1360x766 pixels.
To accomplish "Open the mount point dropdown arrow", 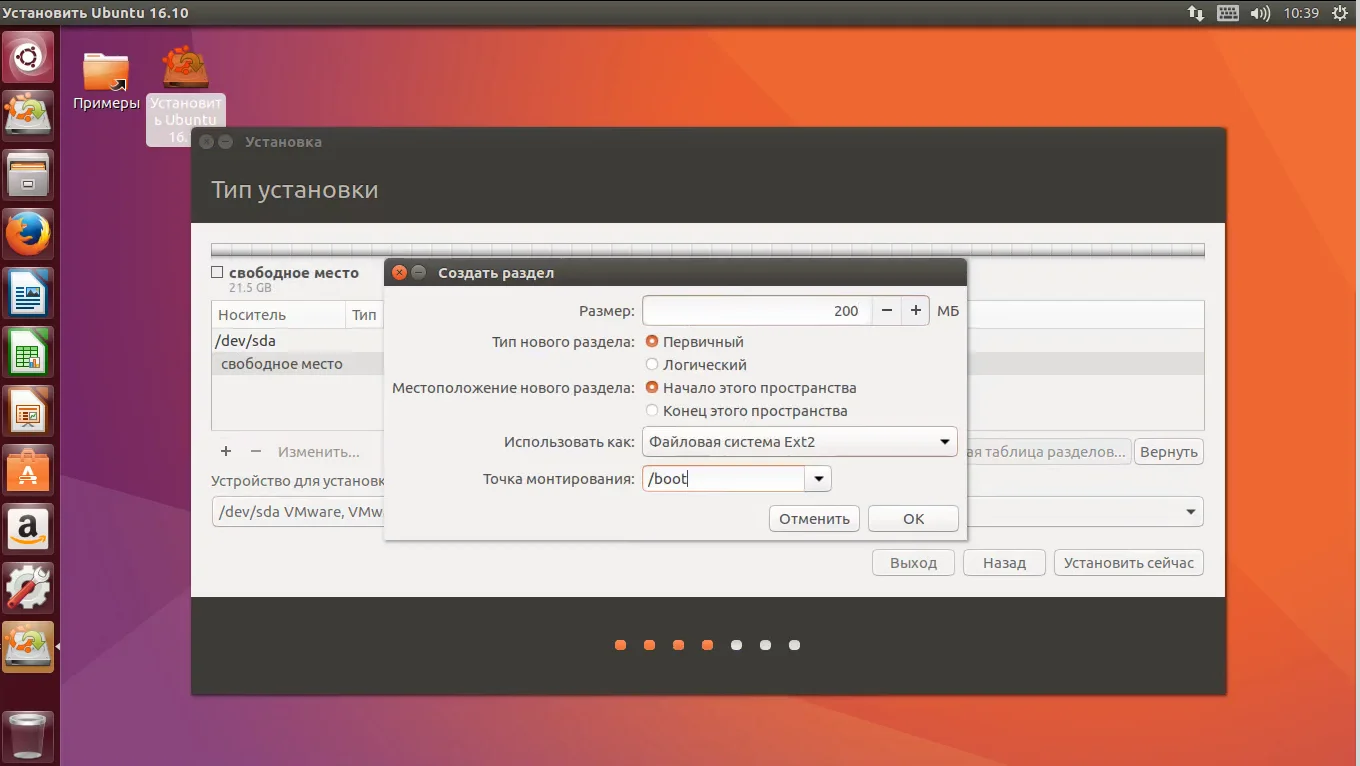I will tap(819, 479).
